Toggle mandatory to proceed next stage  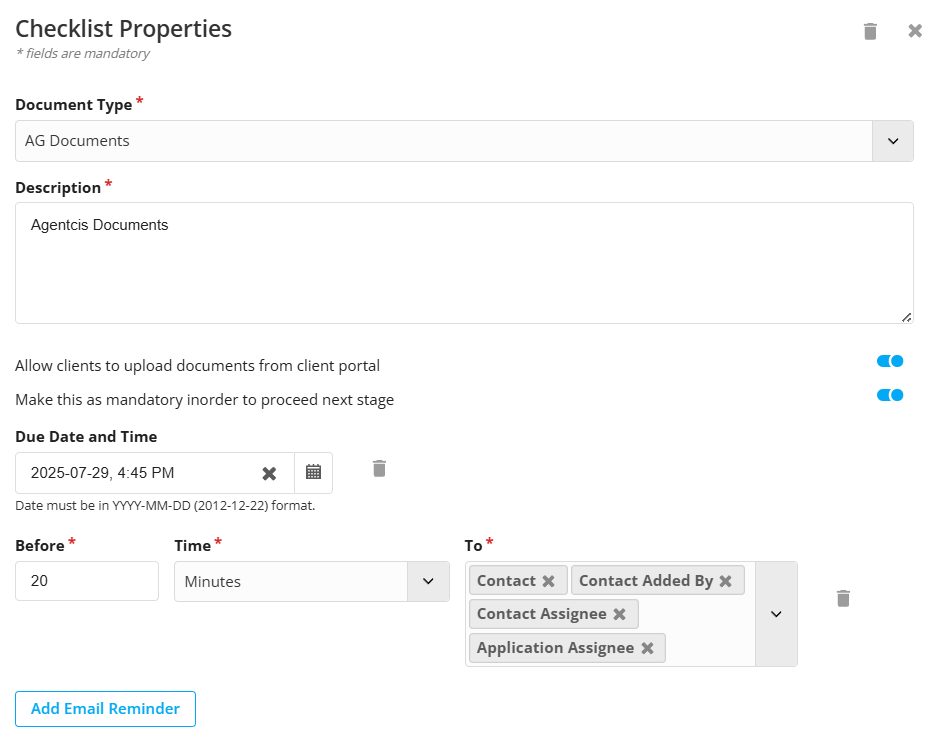tap(889, 395)
